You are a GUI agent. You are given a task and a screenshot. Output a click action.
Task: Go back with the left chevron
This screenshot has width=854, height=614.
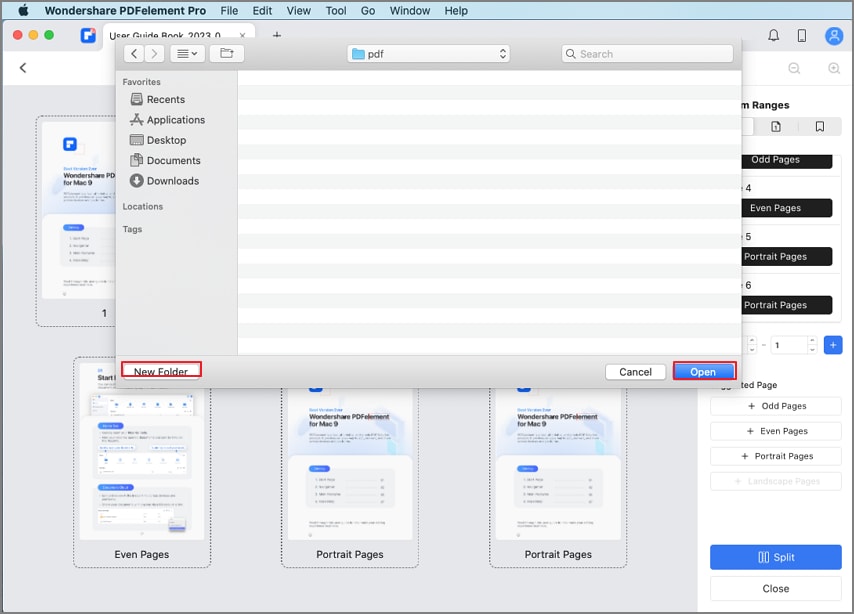(x=23, y=68)
